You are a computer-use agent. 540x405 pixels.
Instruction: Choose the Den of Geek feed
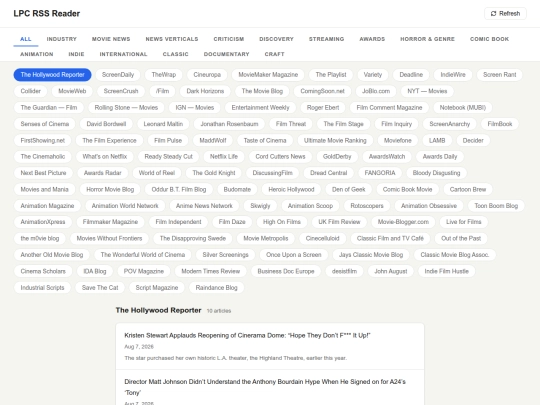tap(348, 189)
